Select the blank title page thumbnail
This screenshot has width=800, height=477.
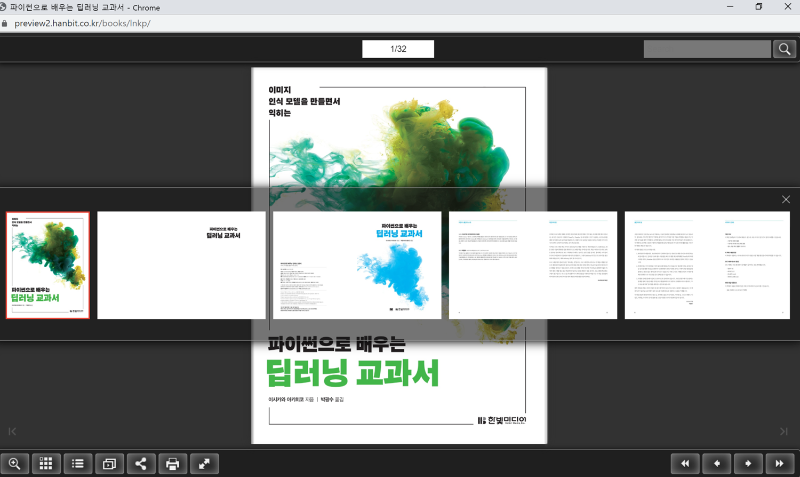coord(182,265)
